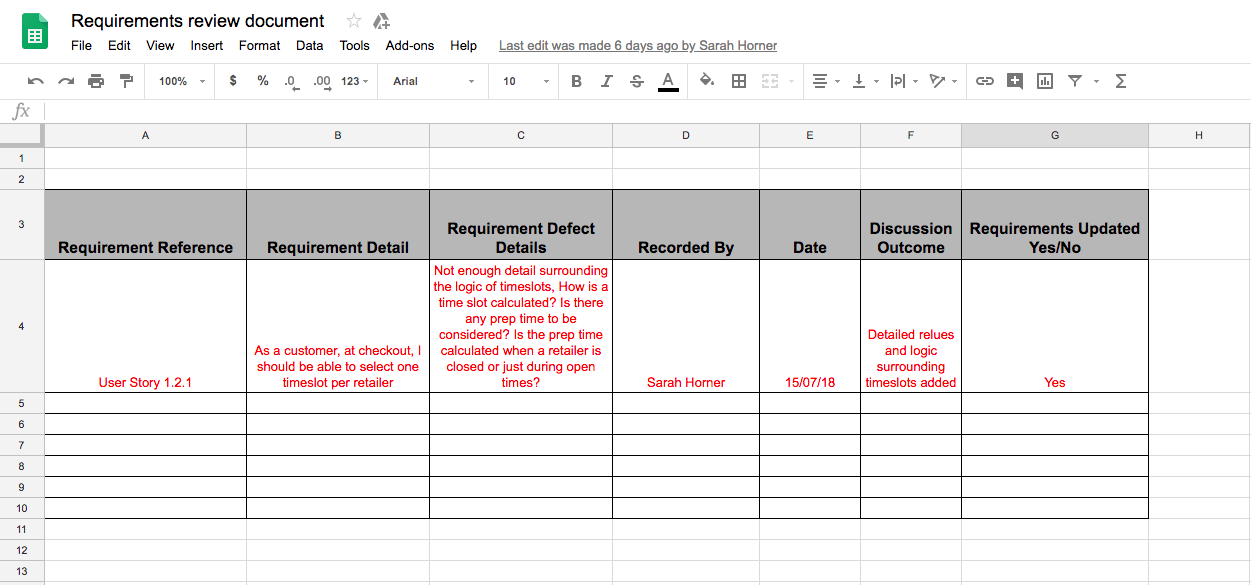Open the horizontal align dropdown
The width and height of the screenshot is (1251, 585).
(828, 81)
